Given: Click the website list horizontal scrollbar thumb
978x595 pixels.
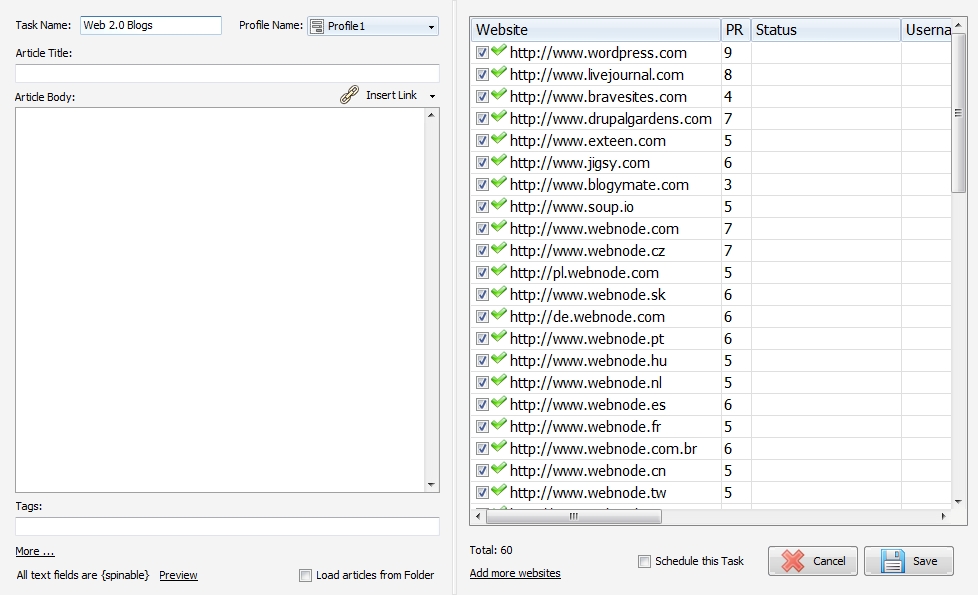Looking at the screenshot, I should [573, 516].
